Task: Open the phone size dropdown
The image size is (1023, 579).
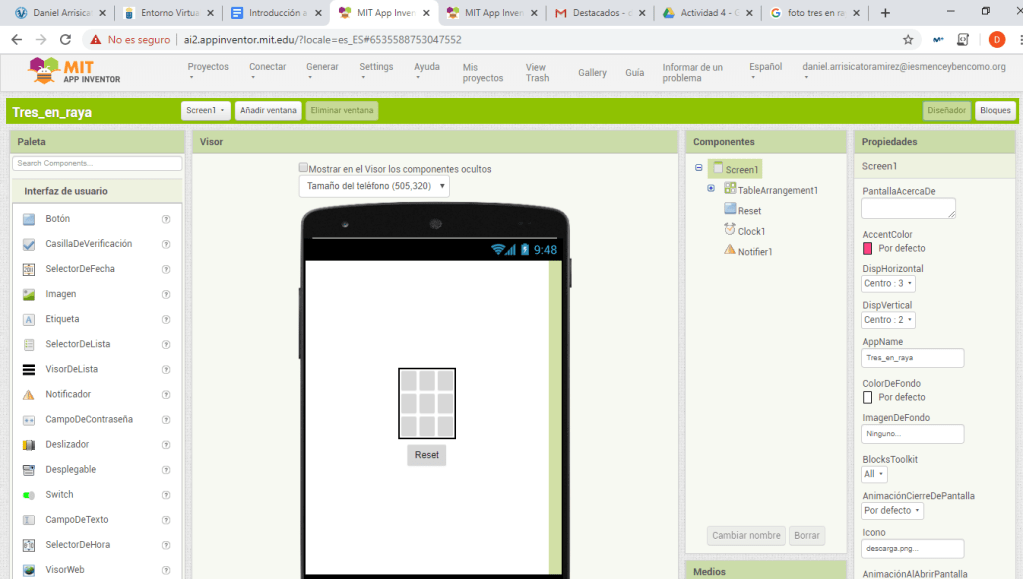Action: click(x=374, y=186)
